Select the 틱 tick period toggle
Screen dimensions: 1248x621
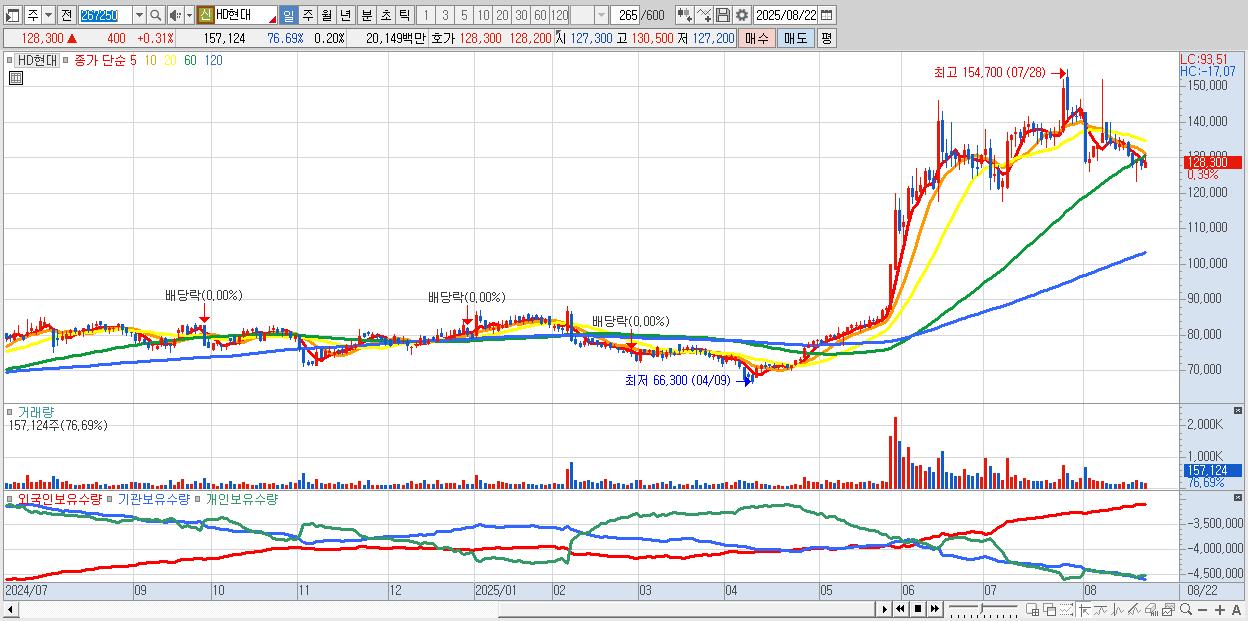[x=404, y=15]
